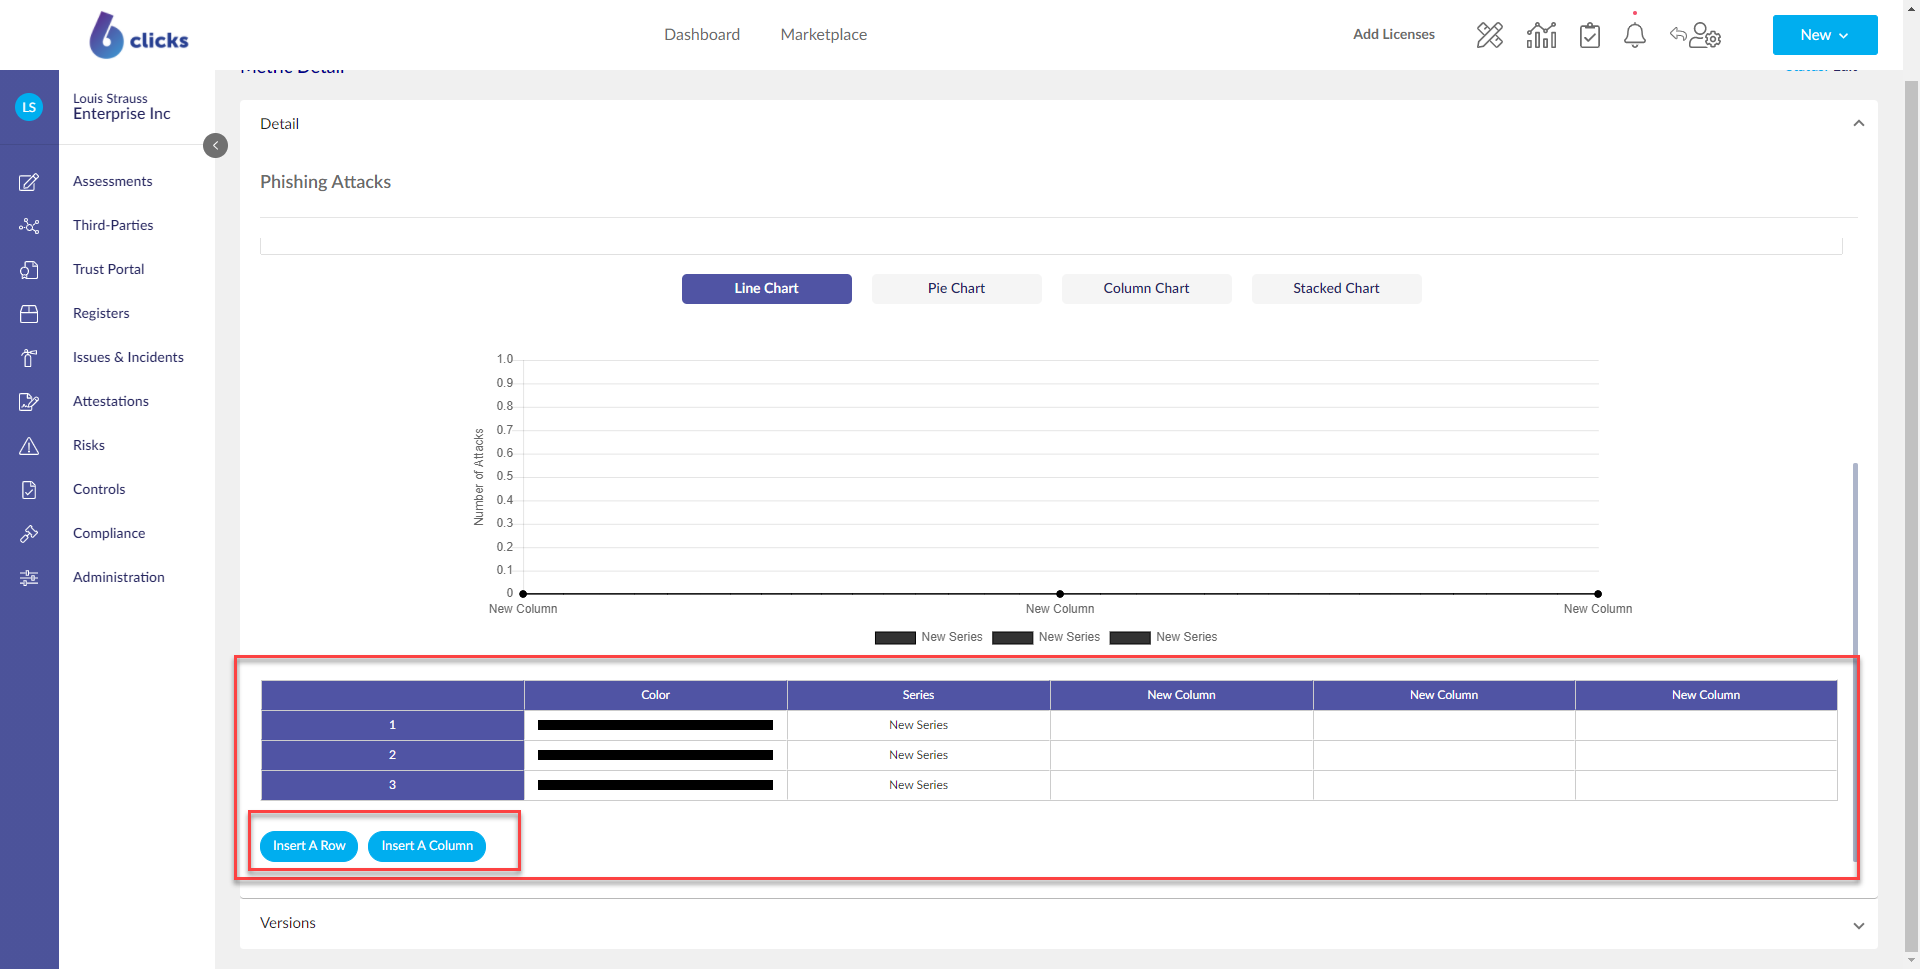Select row number 3 header cell
The height and width of the screenshot is (969, 1920).
coord(392,785)
